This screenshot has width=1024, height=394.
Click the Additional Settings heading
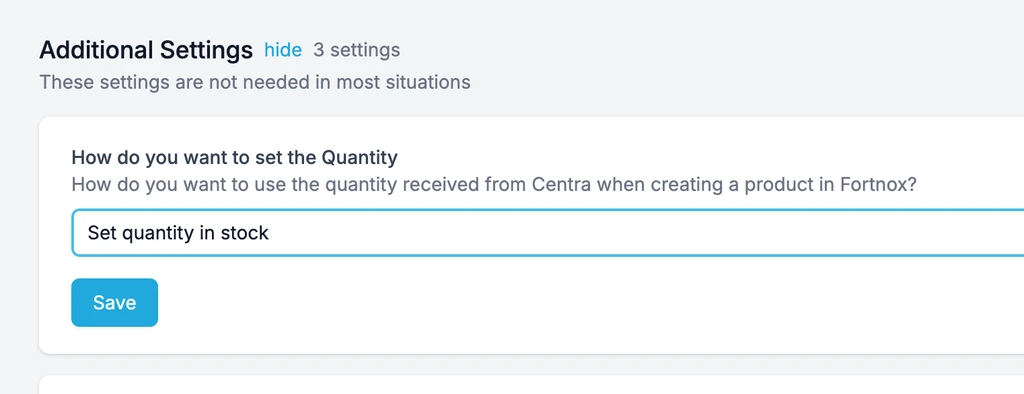point(146,50)
